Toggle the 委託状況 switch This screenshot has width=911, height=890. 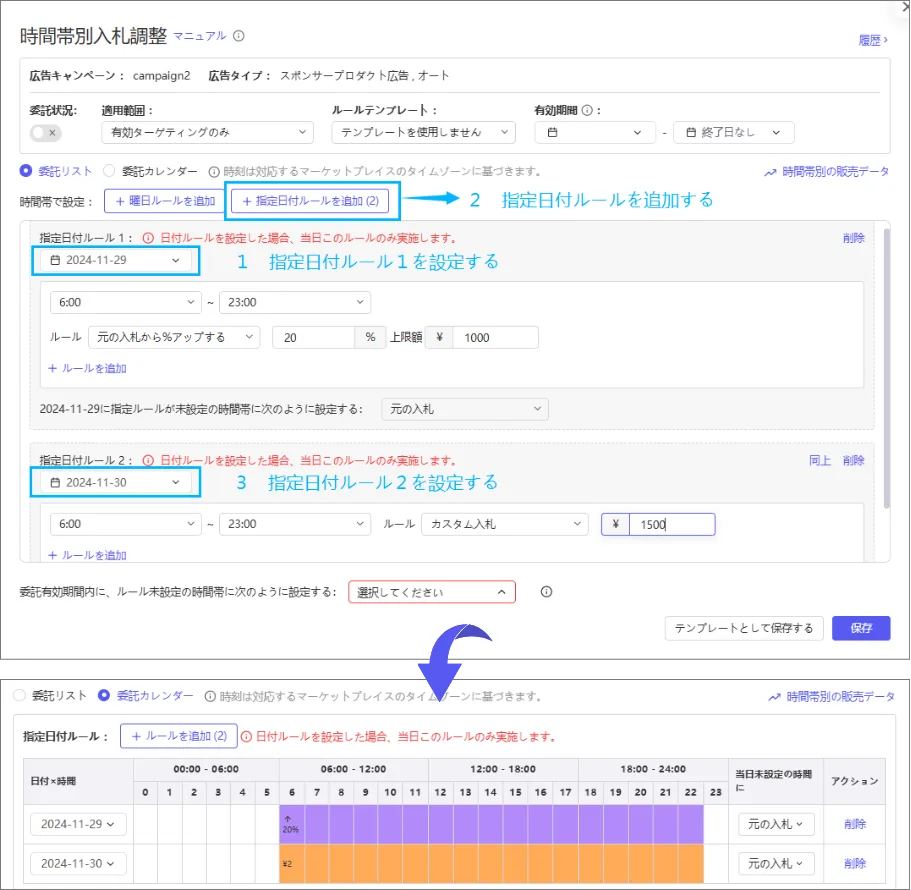pyautogui.click(x=46, y=133)
